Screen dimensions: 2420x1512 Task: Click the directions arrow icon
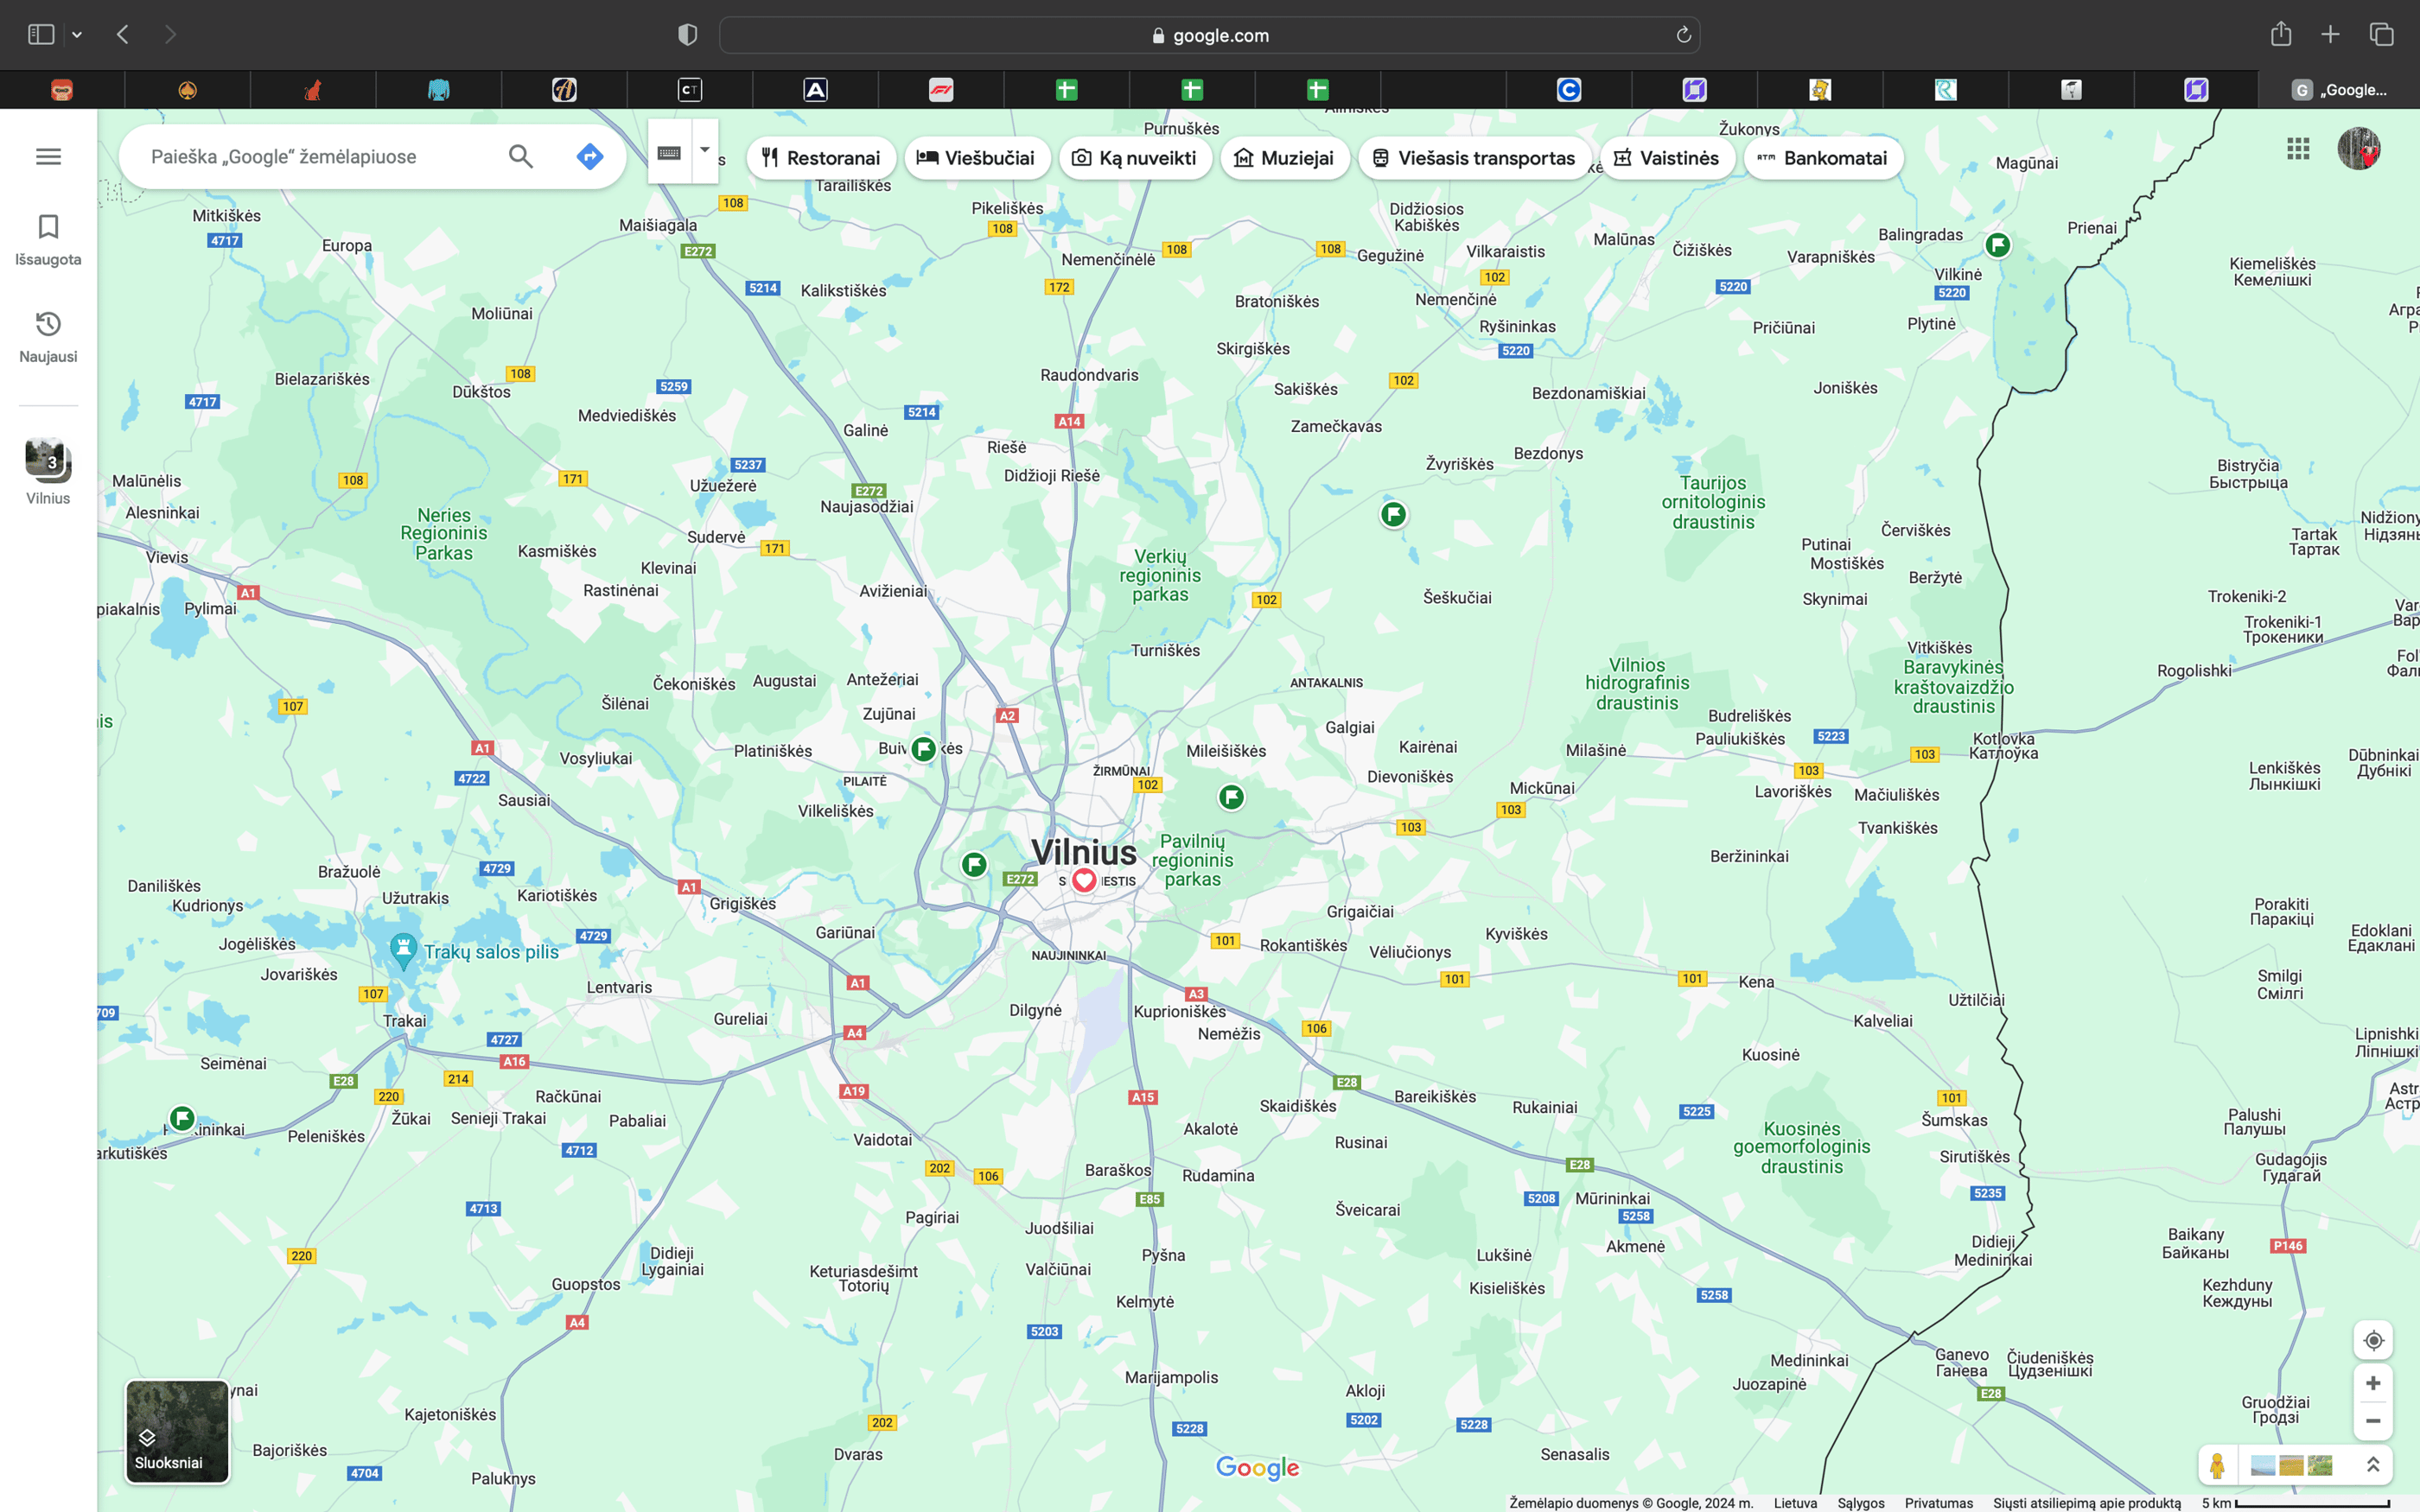pyautogui.click(x=590, y=157)
